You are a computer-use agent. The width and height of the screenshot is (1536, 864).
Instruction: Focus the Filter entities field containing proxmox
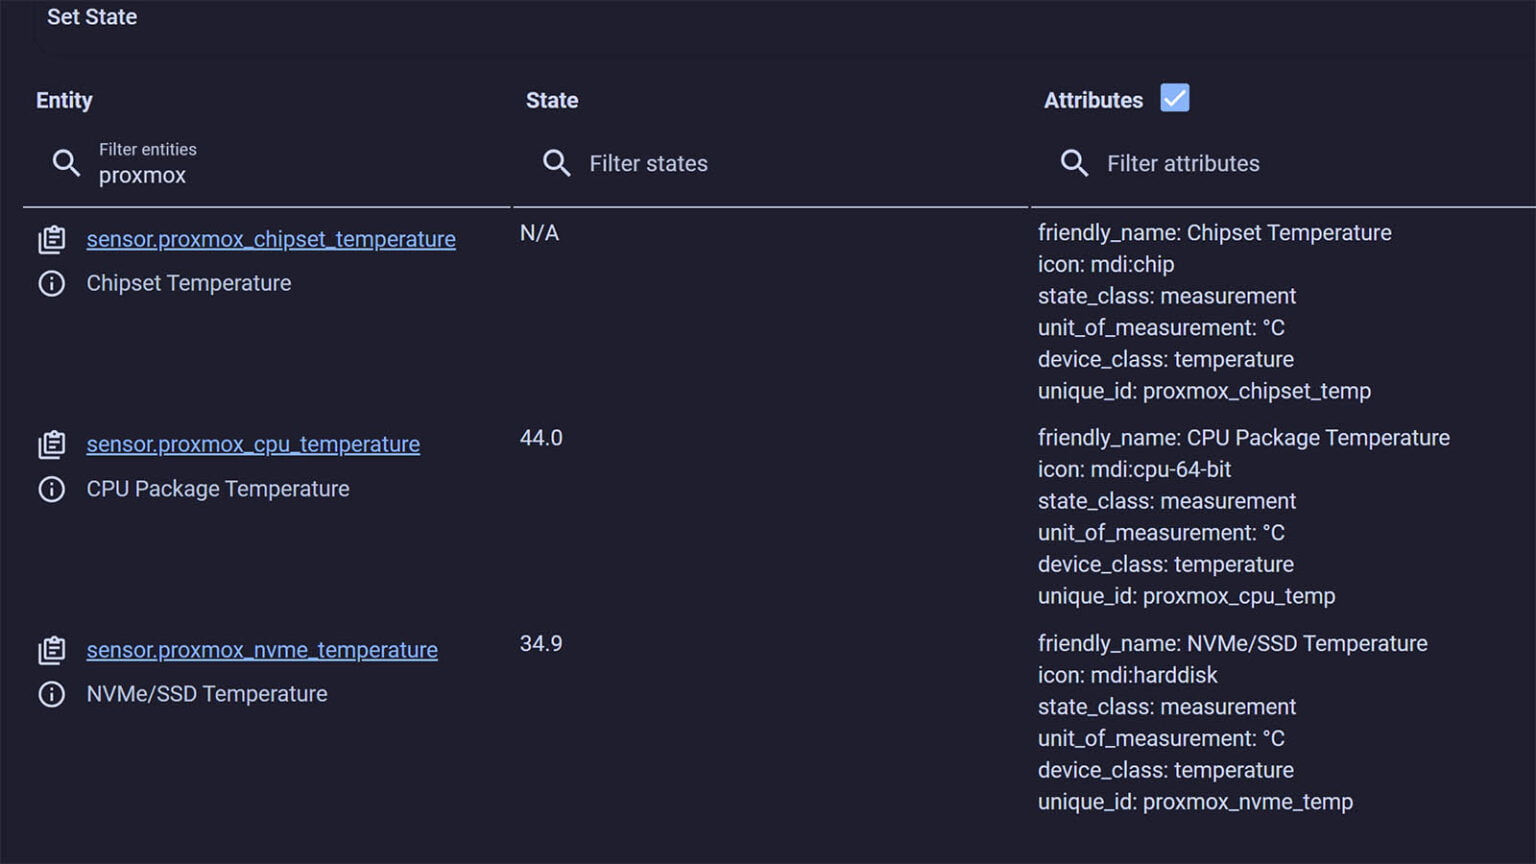(267, 164)
